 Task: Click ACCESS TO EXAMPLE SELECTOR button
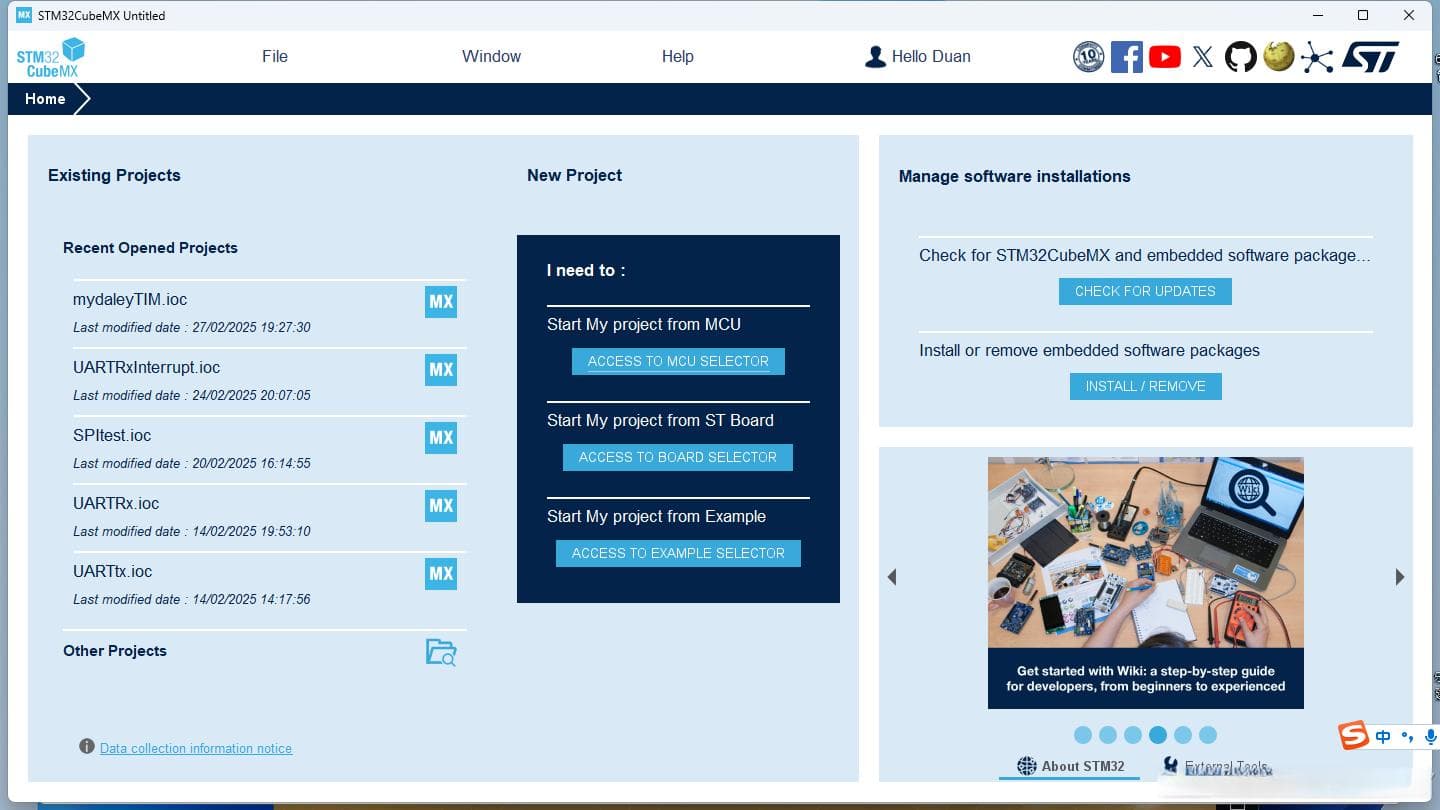(678, 553)
